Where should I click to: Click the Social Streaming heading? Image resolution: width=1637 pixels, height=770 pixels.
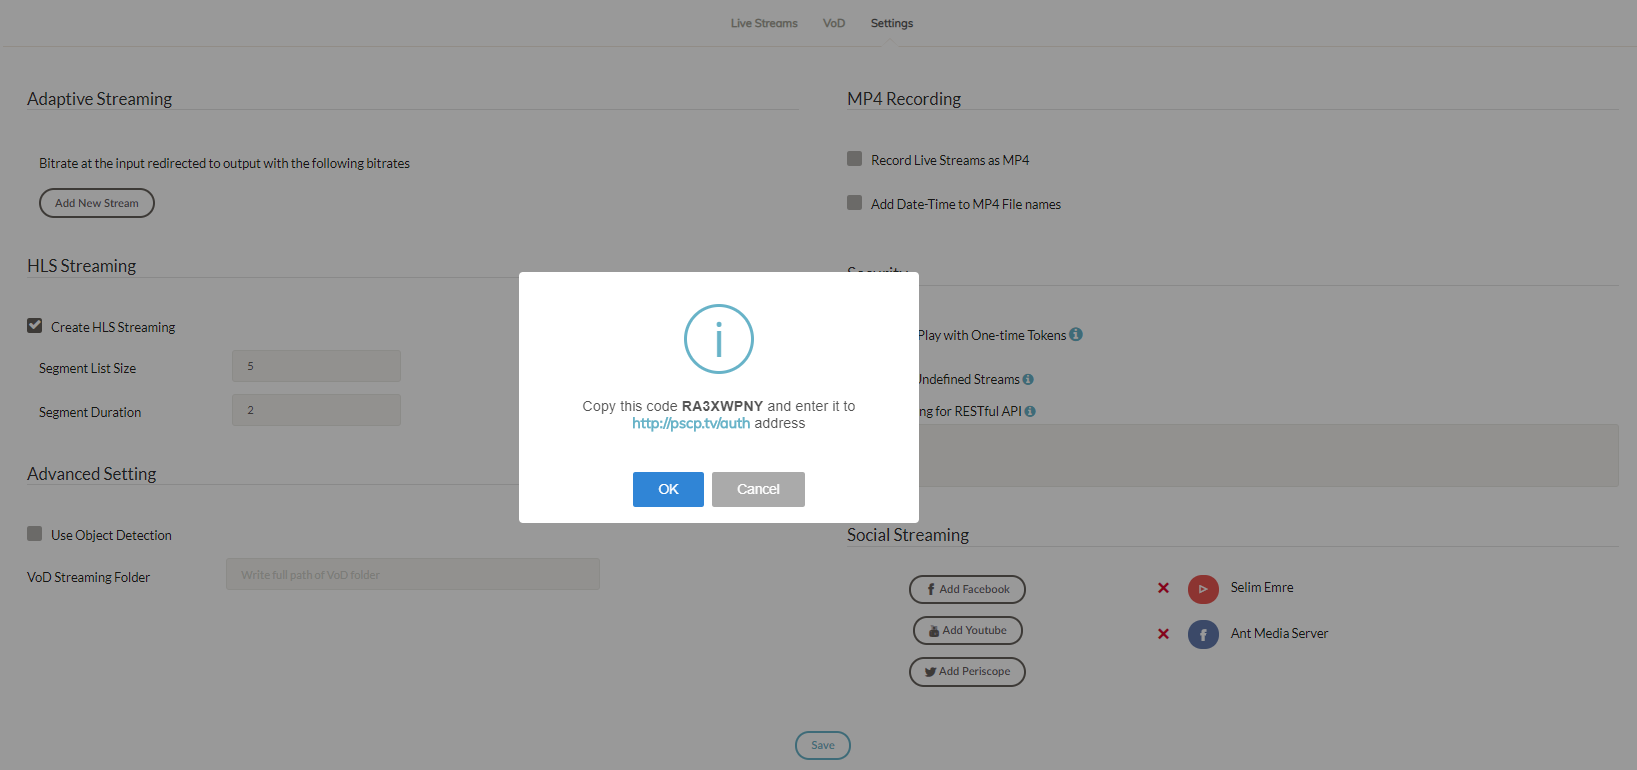(x=908, y=535)
